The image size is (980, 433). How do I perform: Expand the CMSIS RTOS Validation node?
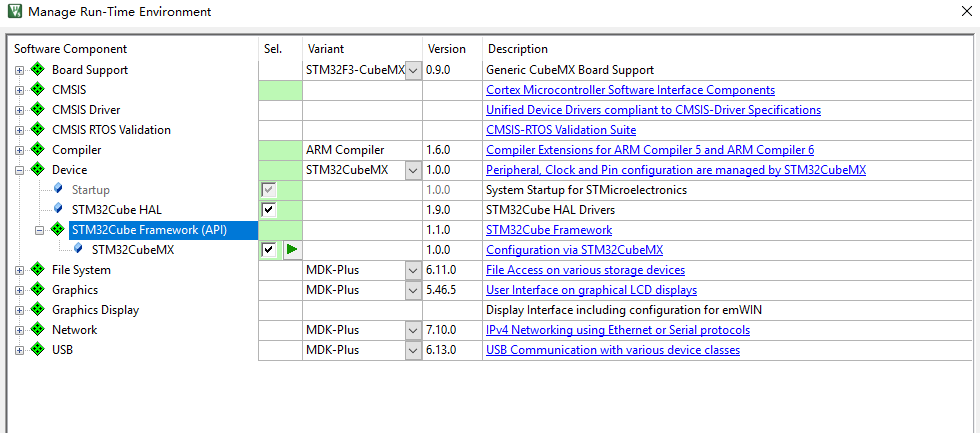pos(19,130)
